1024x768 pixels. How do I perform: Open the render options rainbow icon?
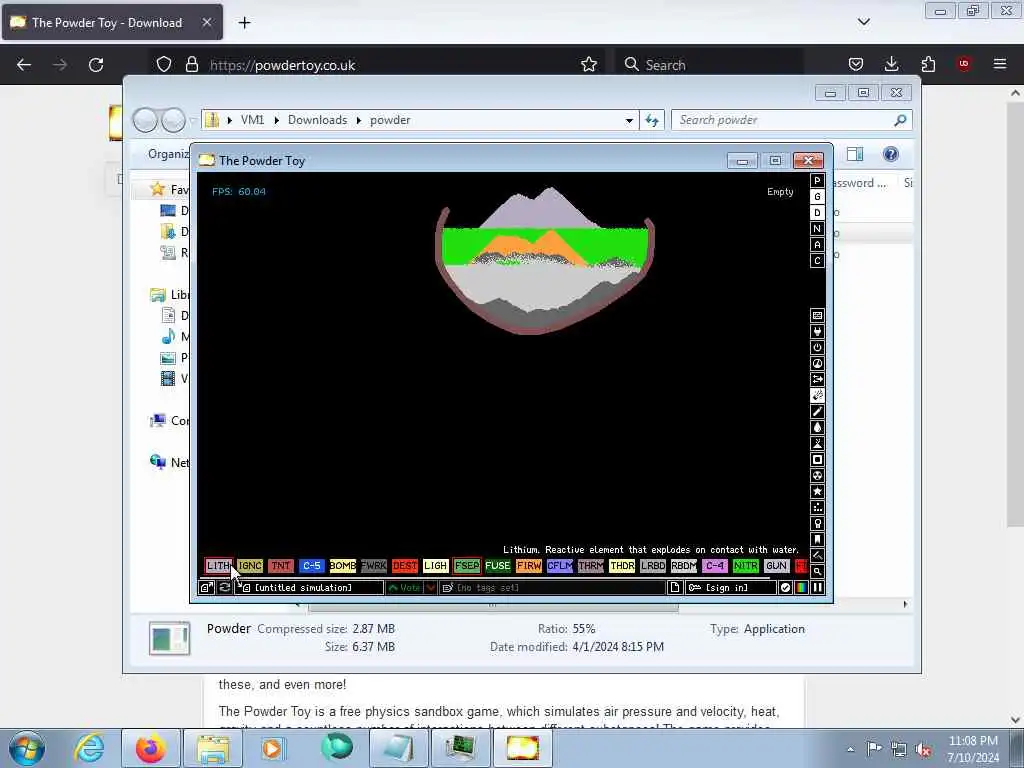[801, 588]
